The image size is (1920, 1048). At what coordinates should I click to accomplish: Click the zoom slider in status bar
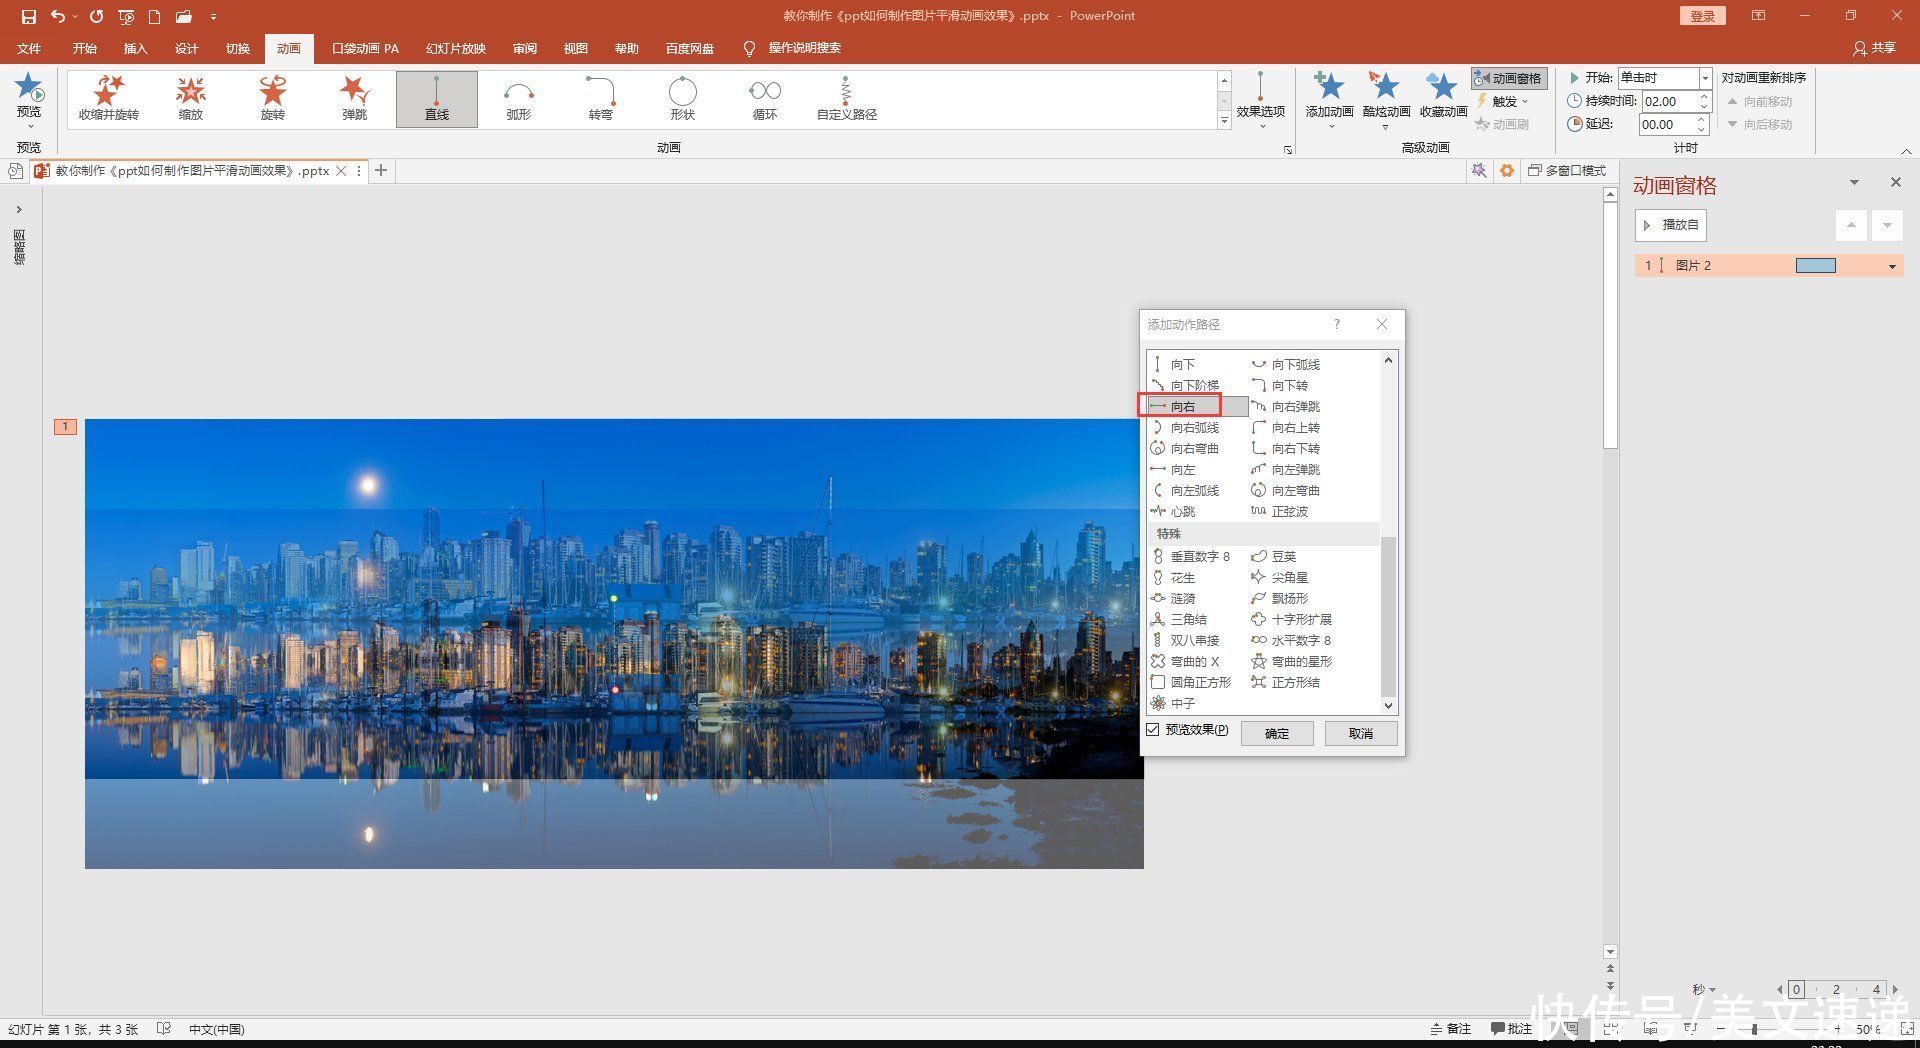(x=1754, y=1029)
